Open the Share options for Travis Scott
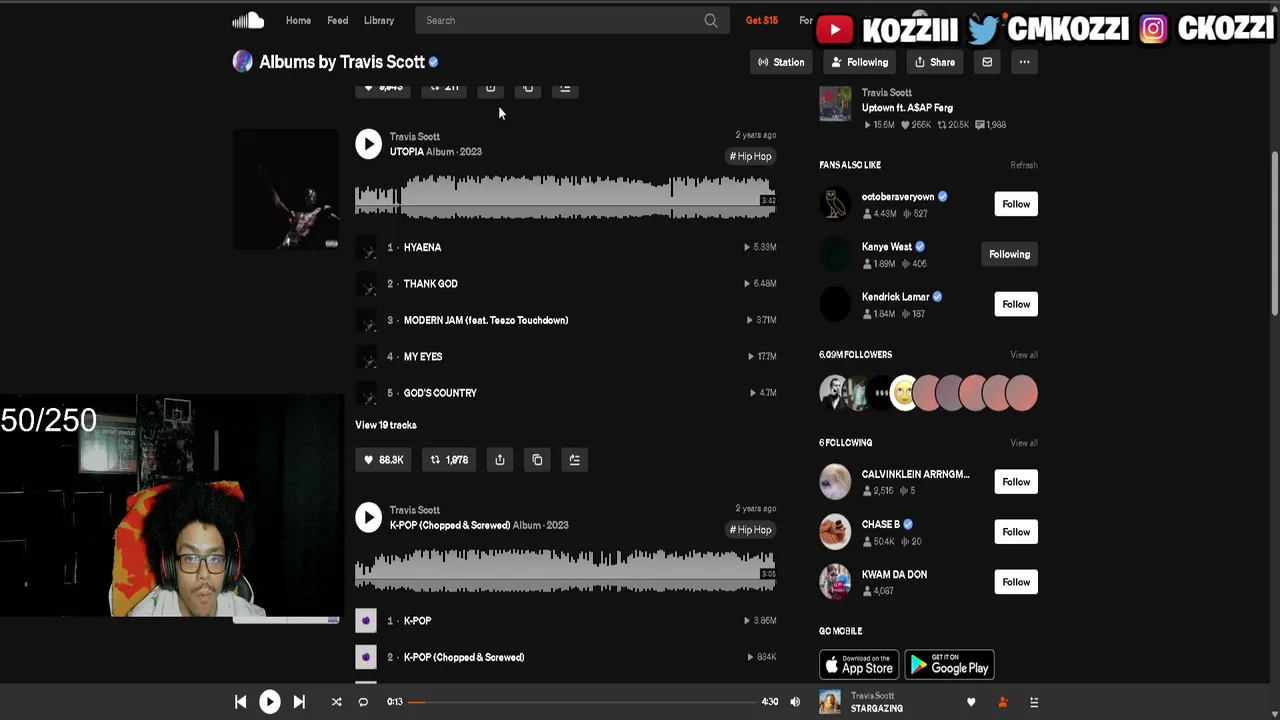Screen dimensions: 1280x720 pos(935,62)
